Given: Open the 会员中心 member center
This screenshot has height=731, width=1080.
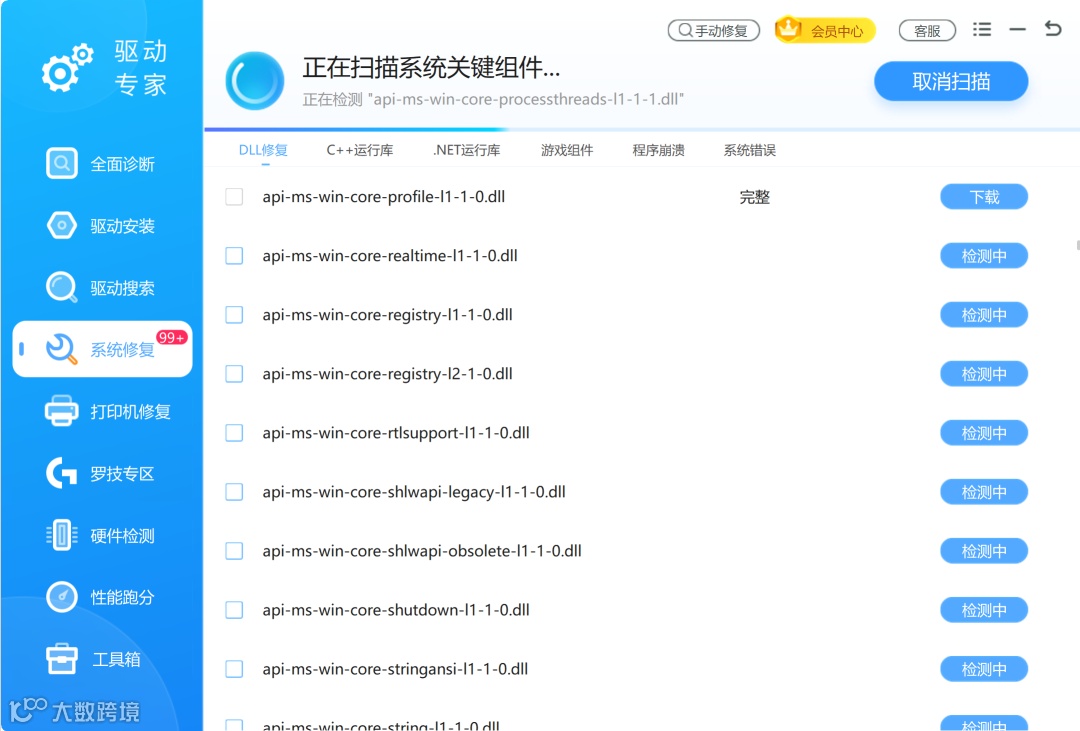Looking at the screenshot, I should click(x=825, y=30).
